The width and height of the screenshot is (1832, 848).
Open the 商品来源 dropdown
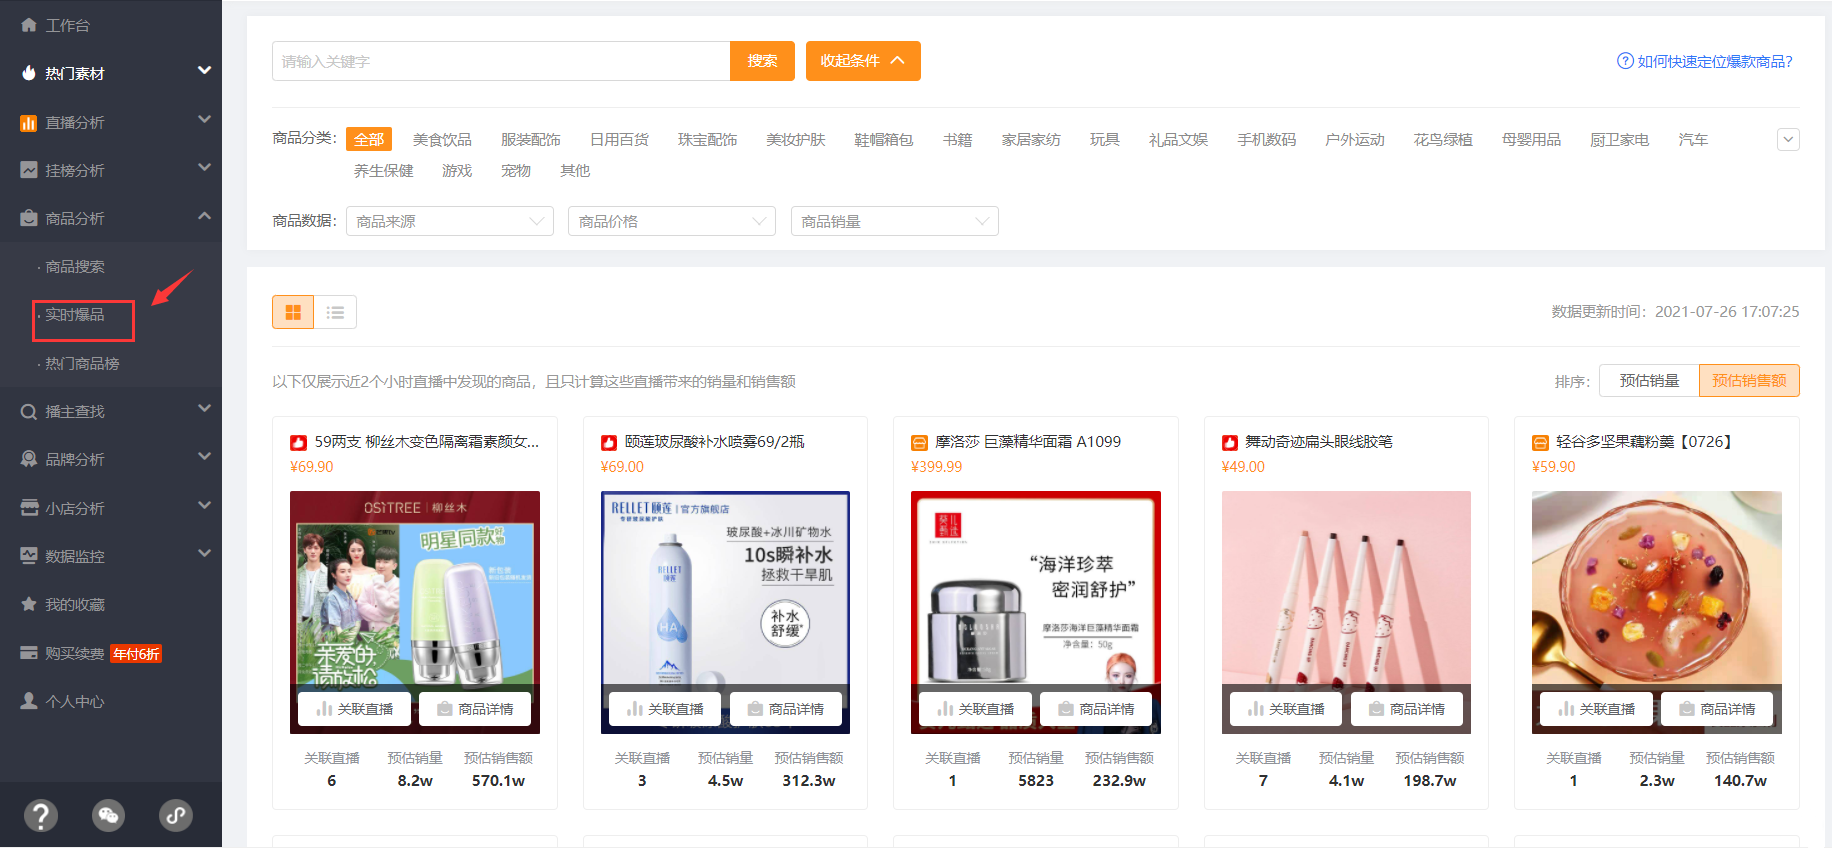450,221
